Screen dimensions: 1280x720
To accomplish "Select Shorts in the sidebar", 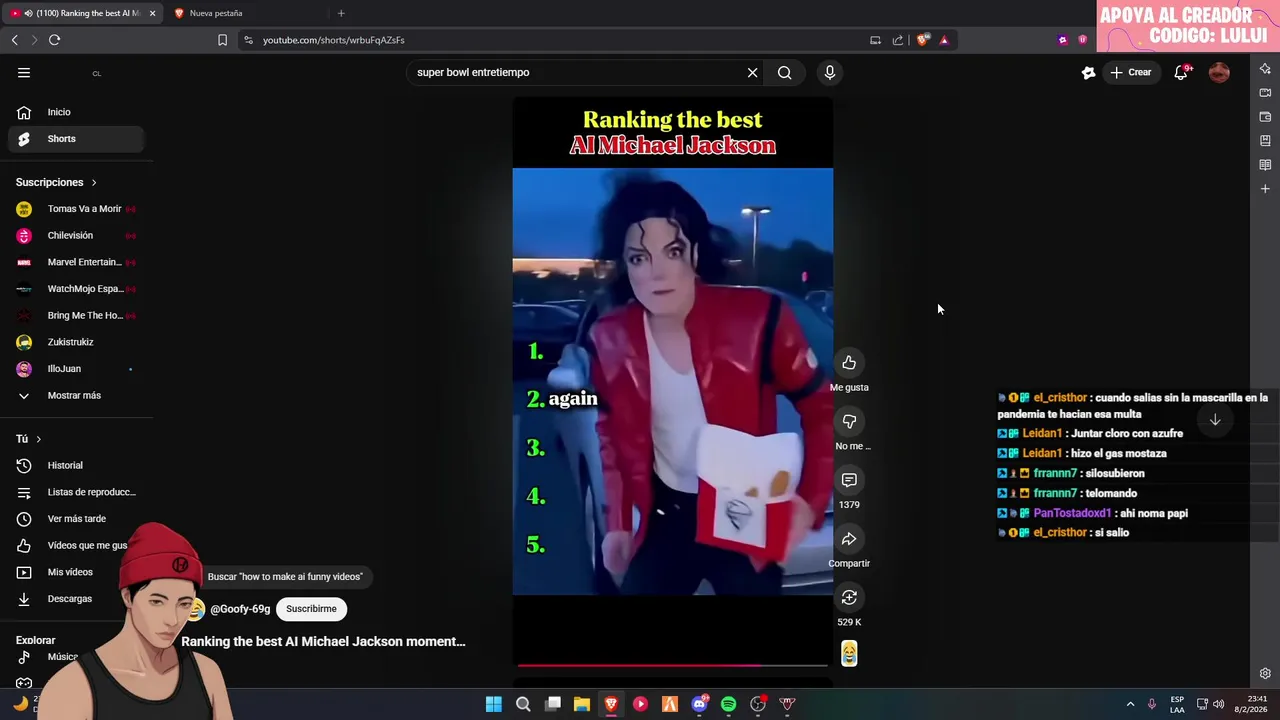I will [x=76, y=139].
